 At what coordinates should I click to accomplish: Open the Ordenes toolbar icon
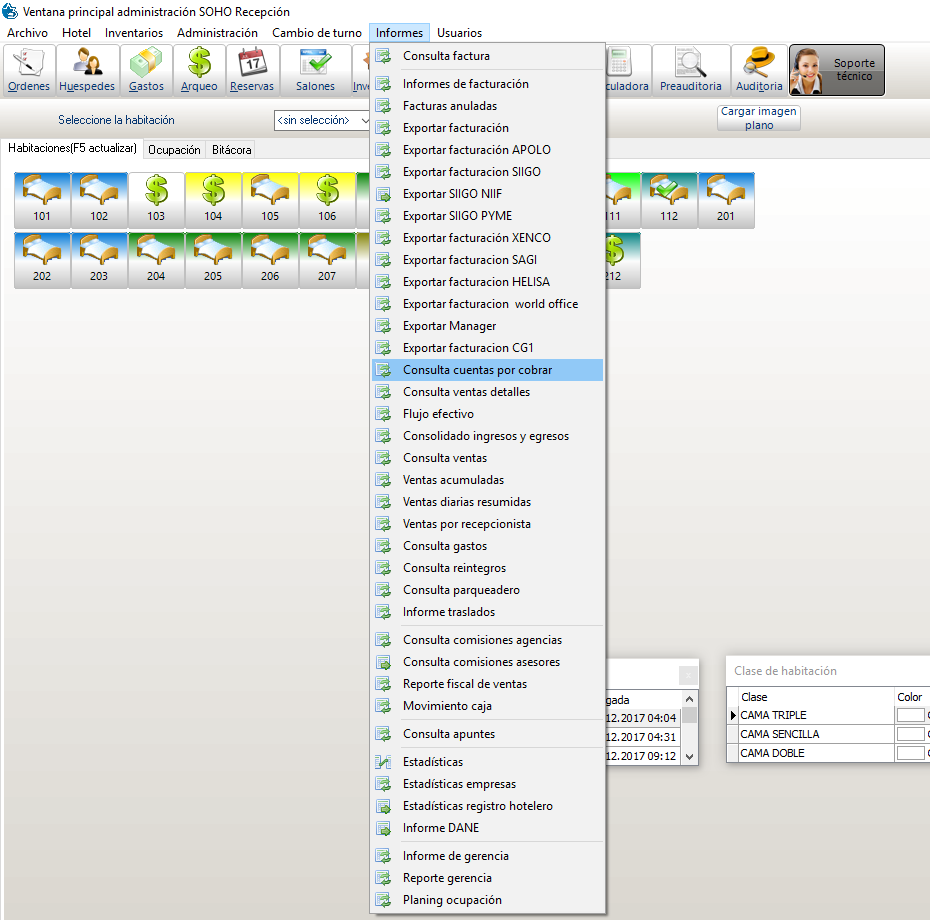29,70
